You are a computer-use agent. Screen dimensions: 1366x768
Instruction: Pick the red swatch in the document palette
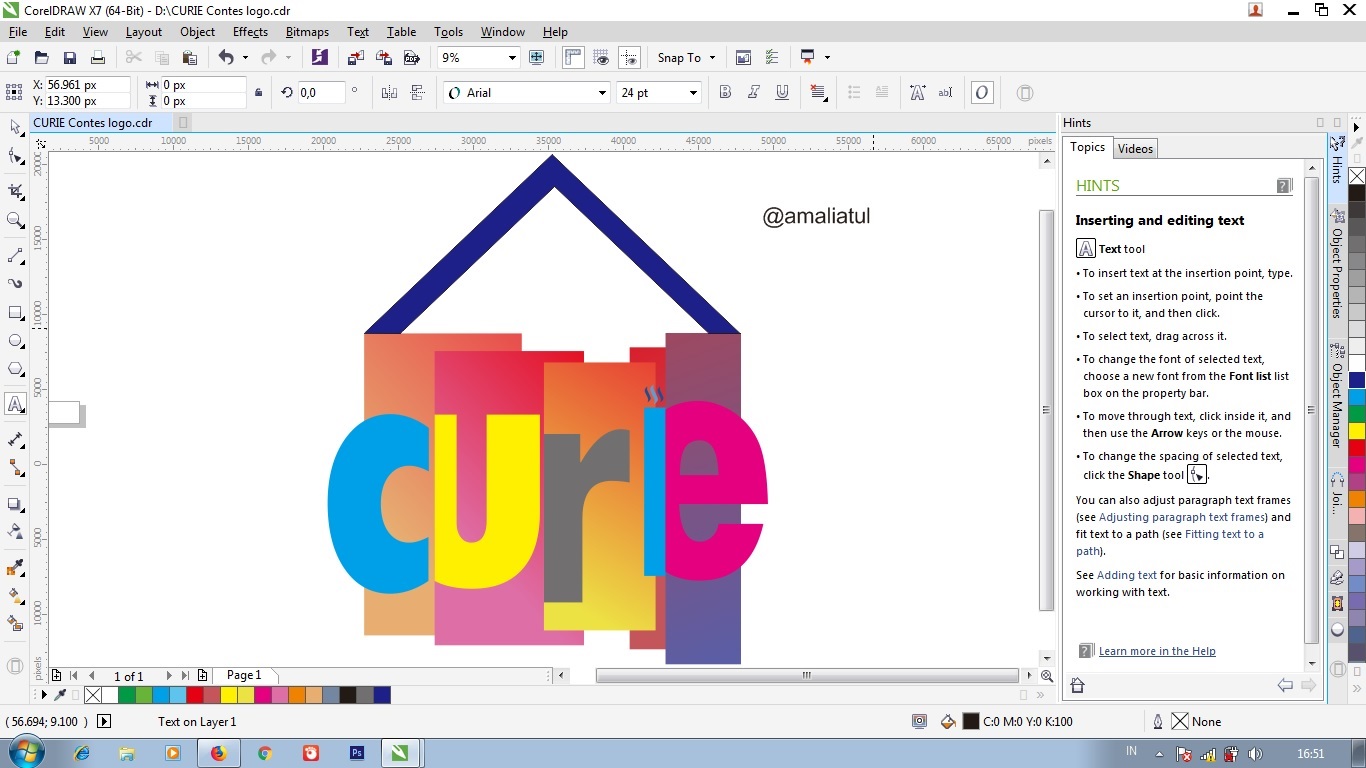[195, 695]
